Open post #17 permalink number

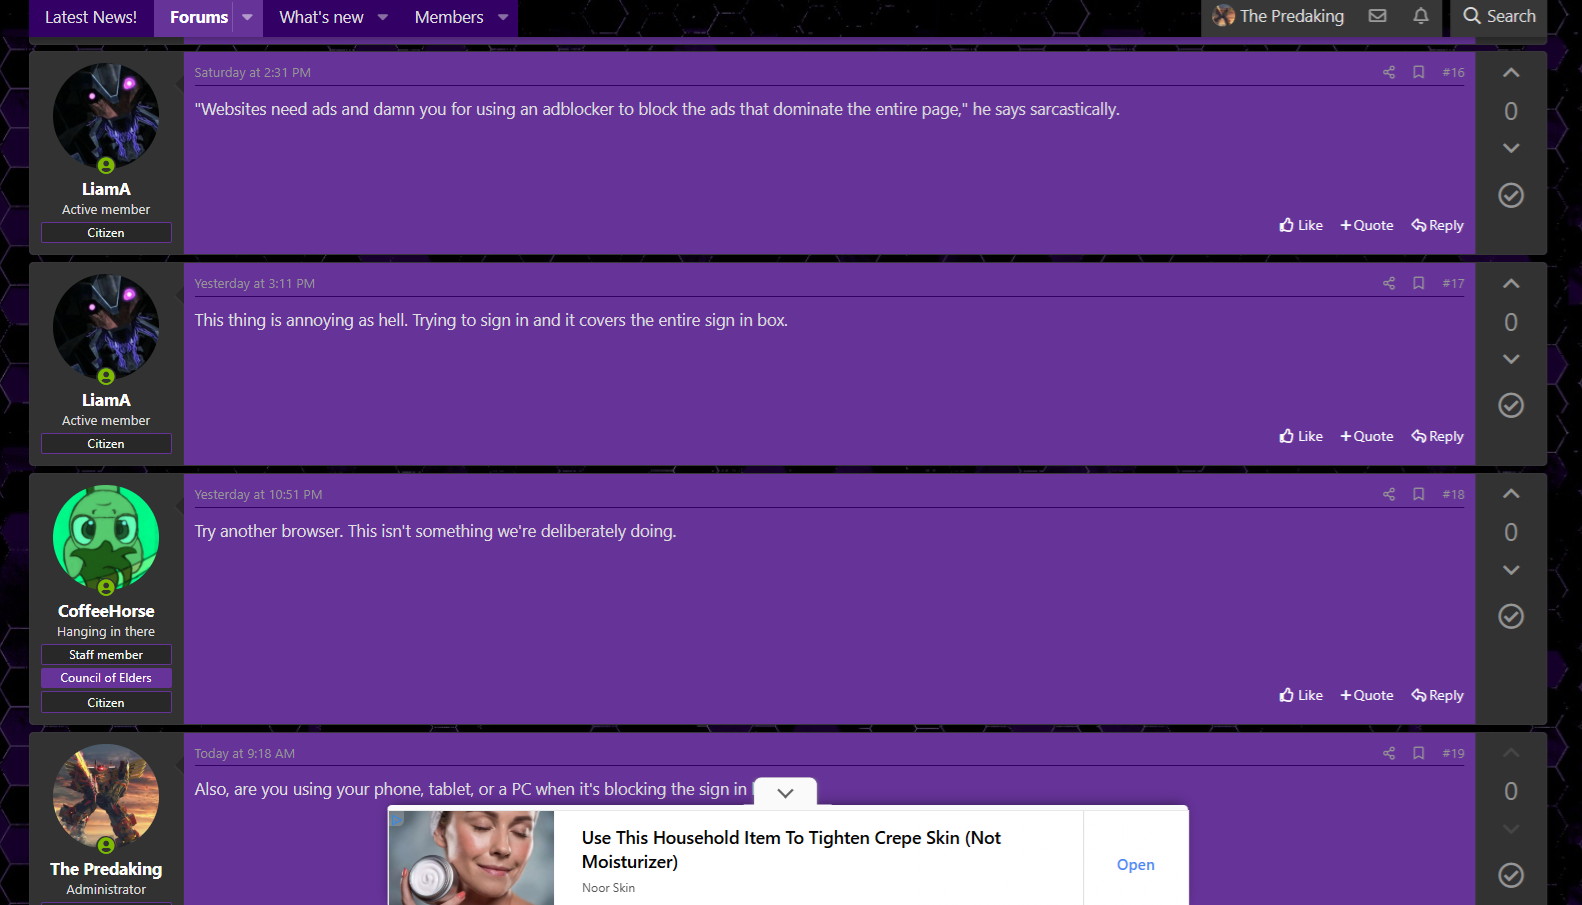(1453, 283)
